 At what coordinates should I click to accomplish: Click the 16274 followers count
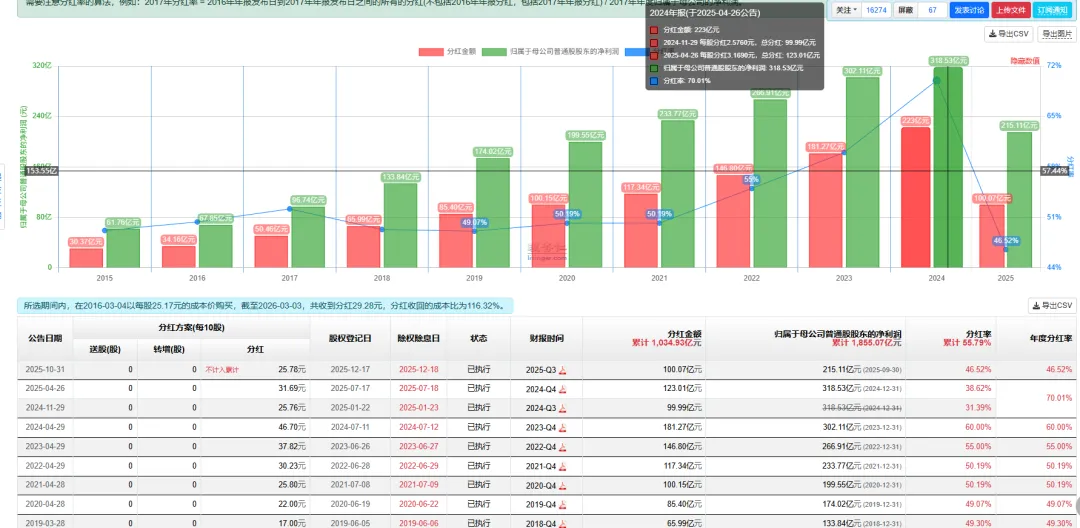(875, 10)
